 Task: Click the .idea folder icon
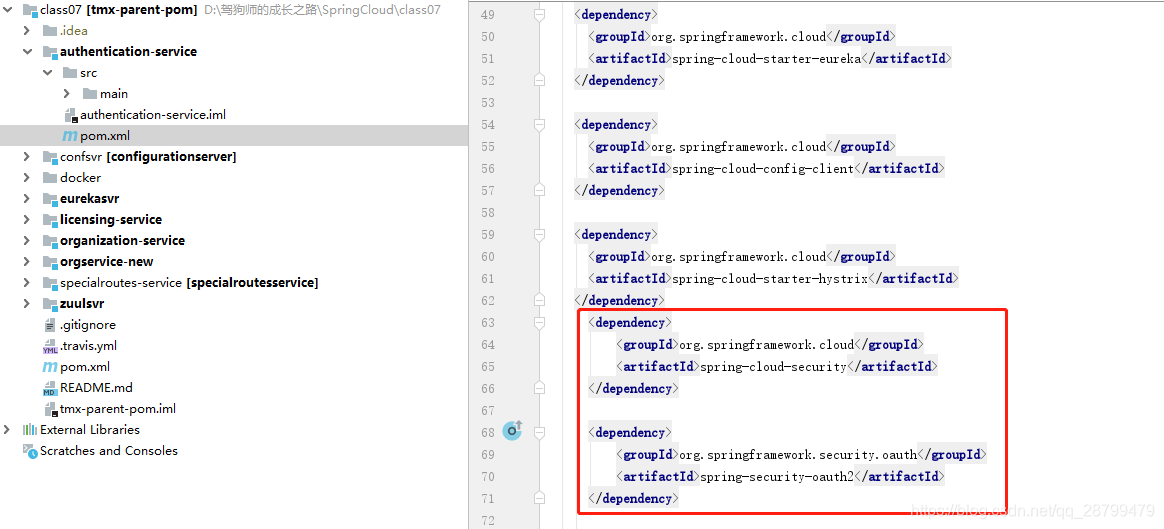50,30
